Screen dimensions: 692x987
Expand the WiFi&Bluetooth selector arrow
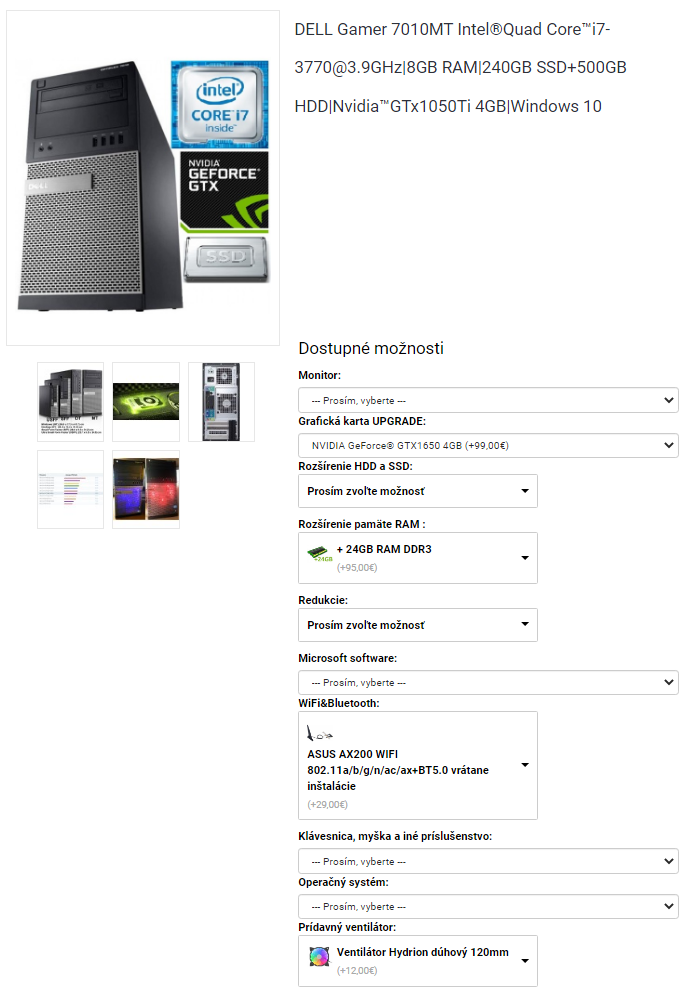(525, 765)
